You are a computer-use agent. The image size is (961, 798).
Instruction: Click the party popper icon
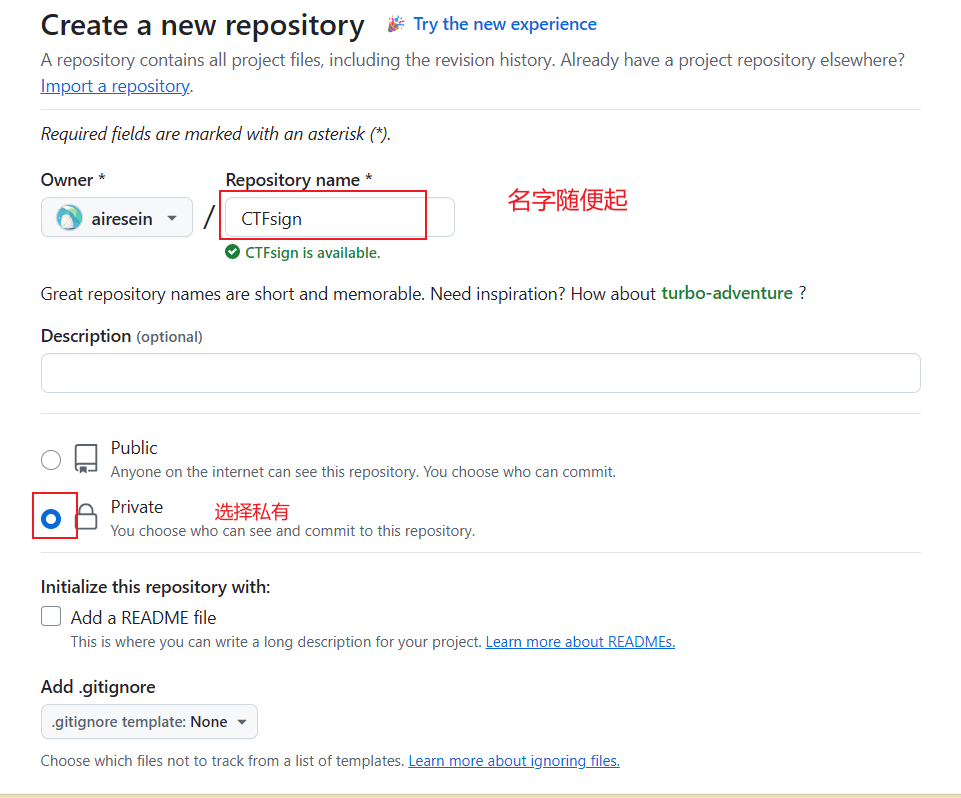pos(396,24)
